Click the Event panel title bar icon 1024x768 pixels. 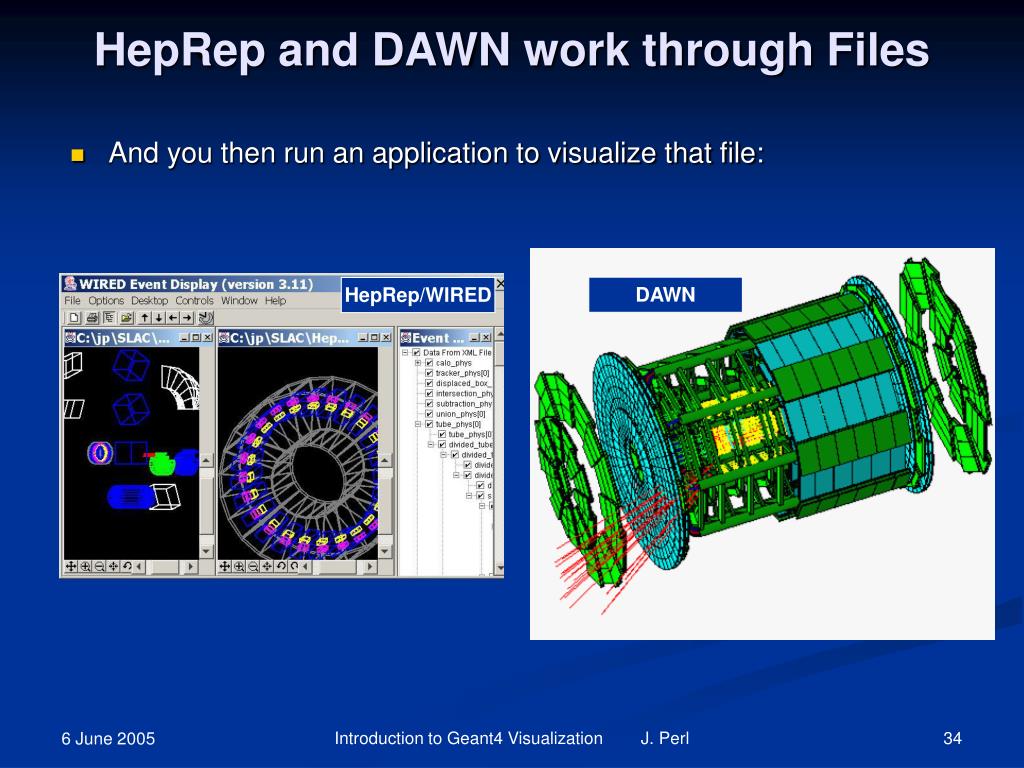(x=406, y=338)
